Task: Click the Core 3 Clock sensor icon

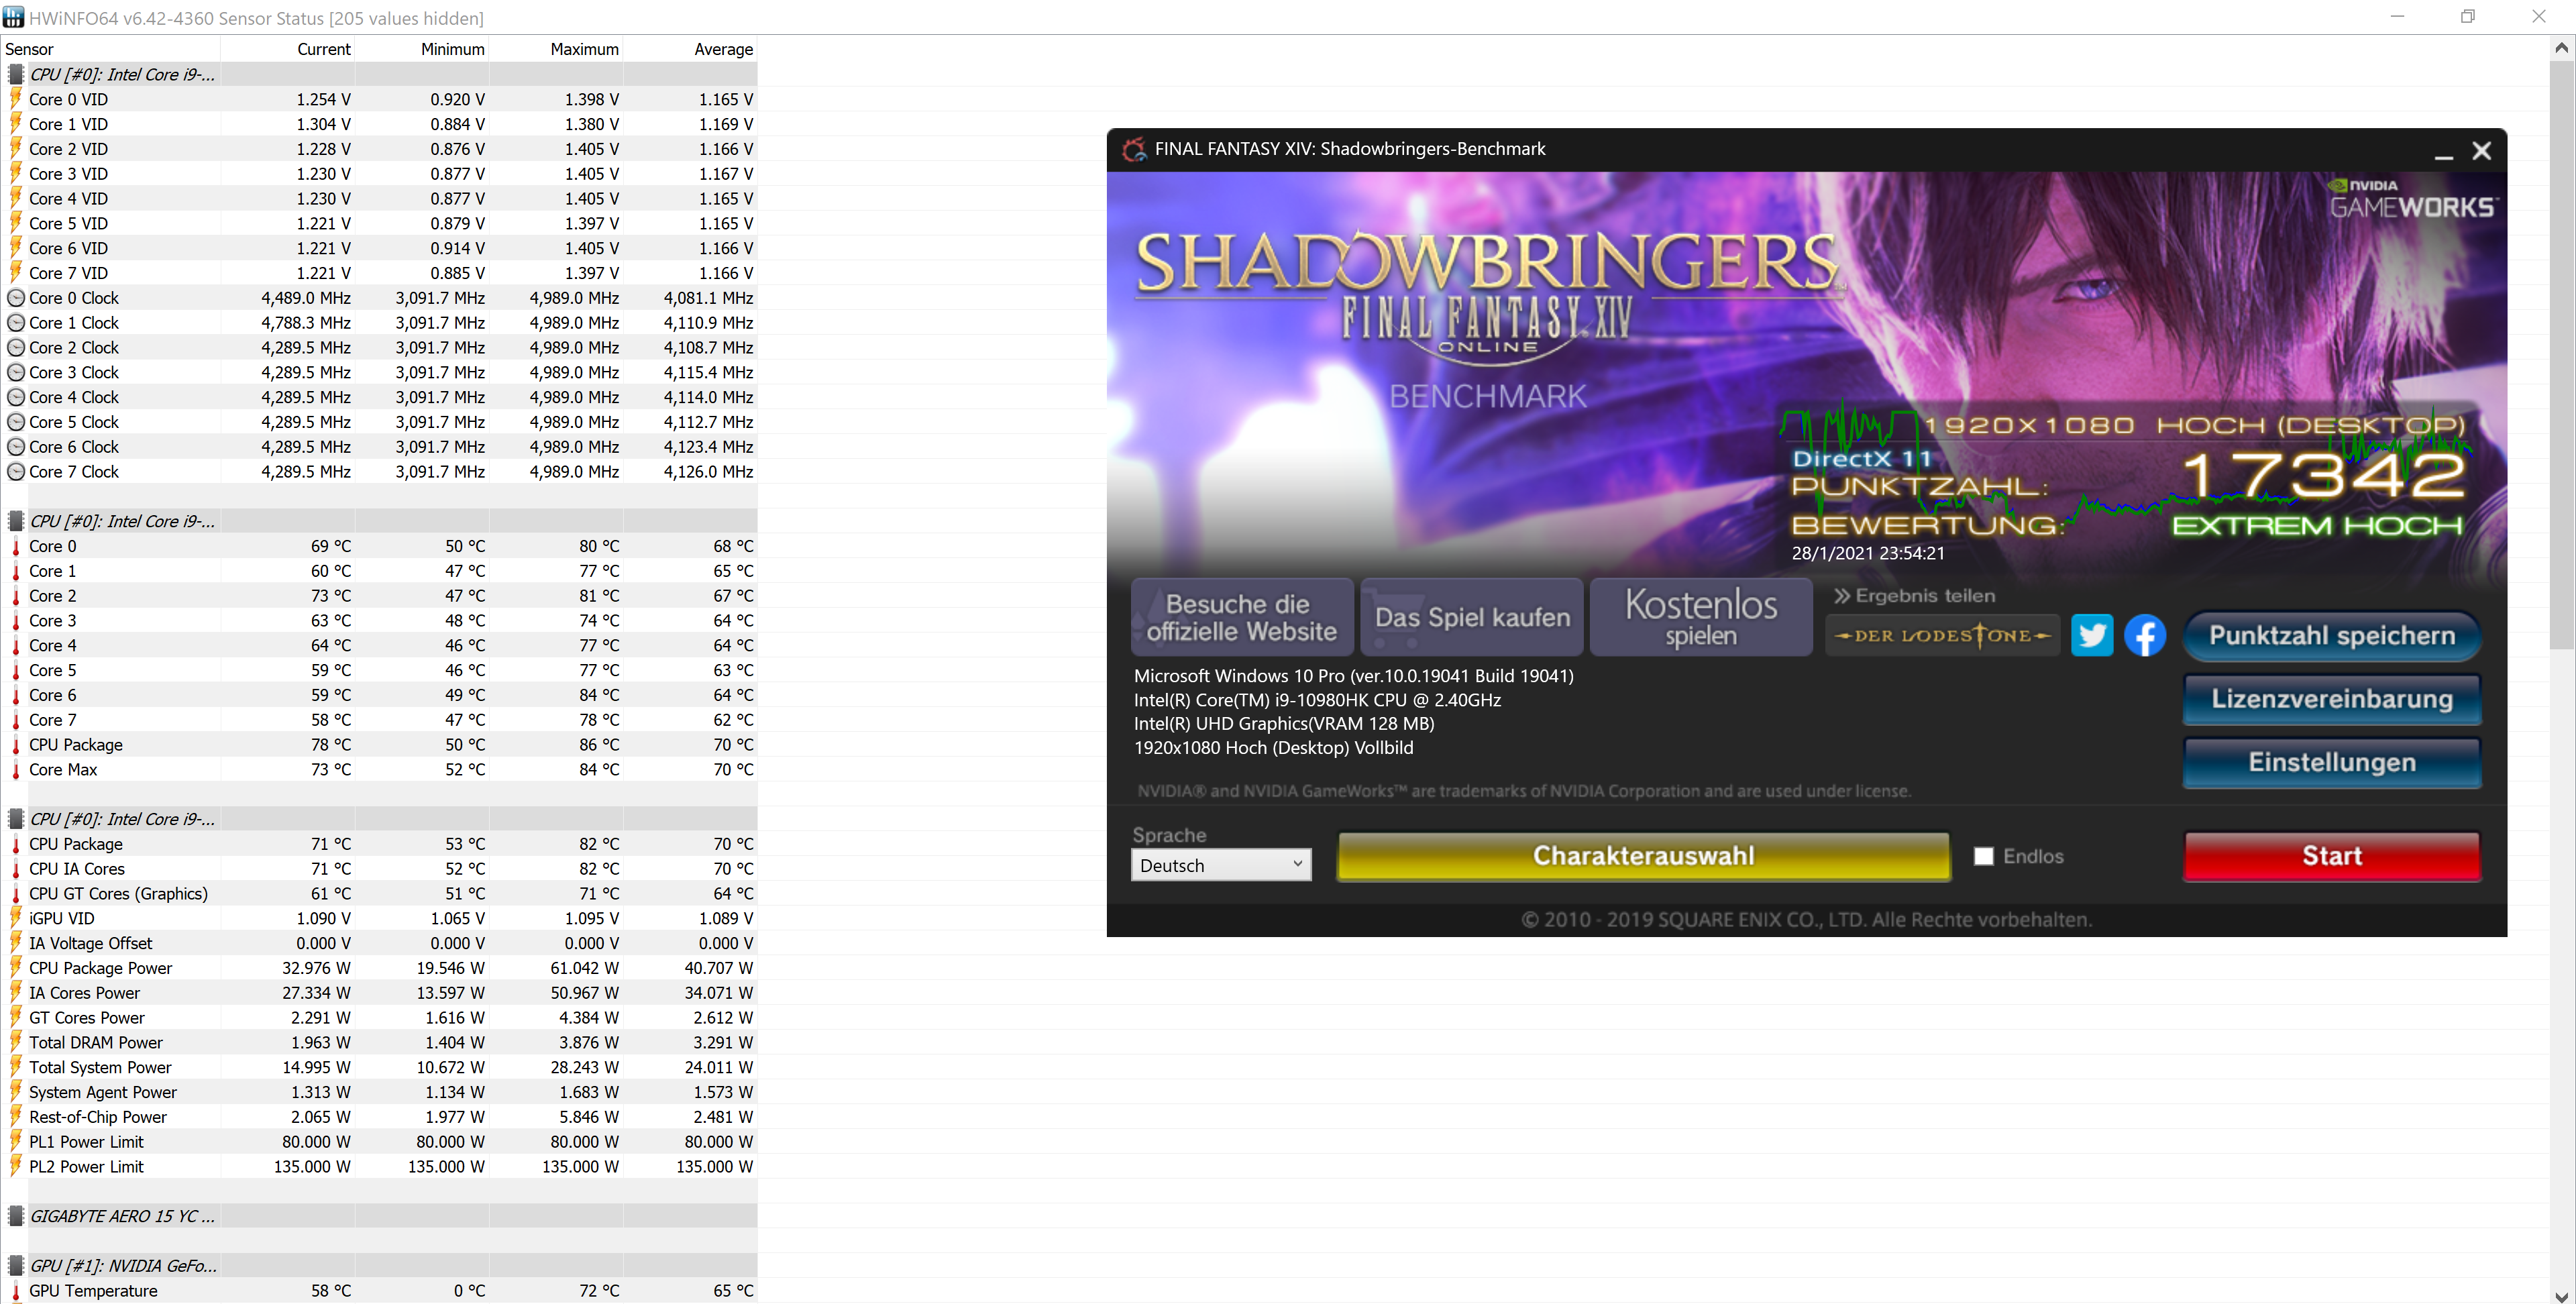Action: click(x=16, y=372)
